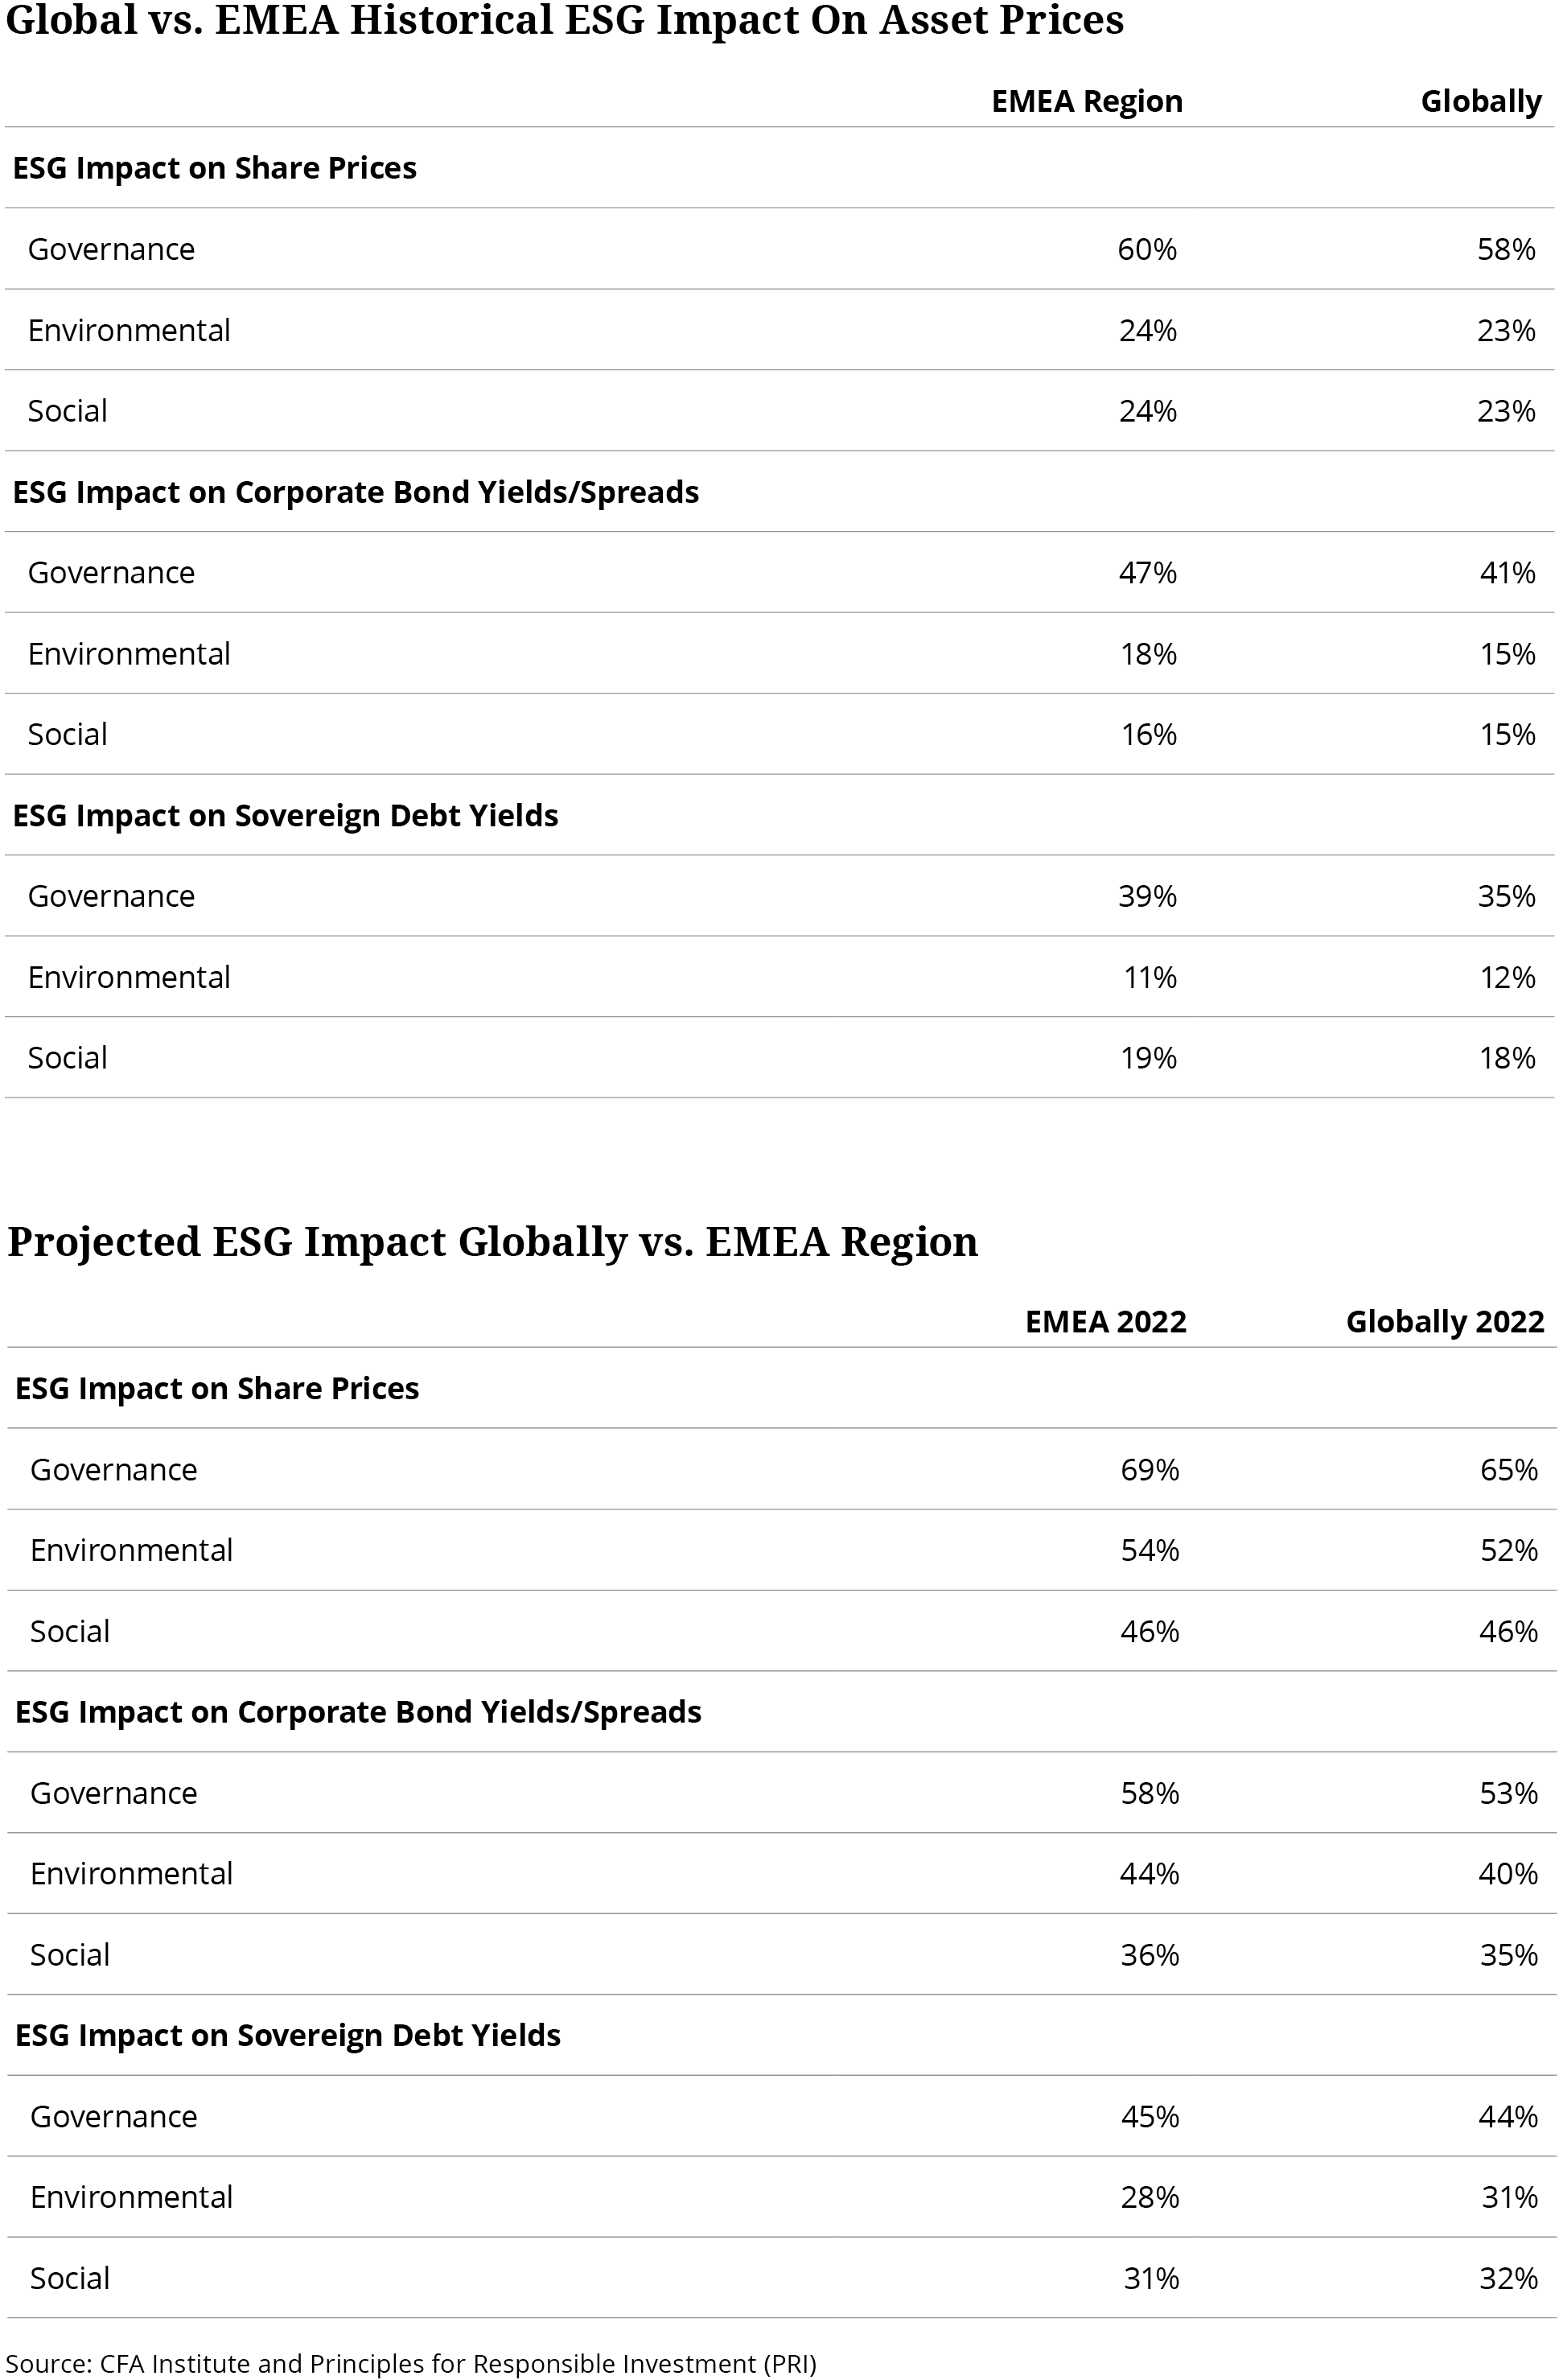The height and width of the screenshot is (2380, 1559).
Task: Select the source citation text at bottom
Action: pyautogui.click(x=411, y=2364)
